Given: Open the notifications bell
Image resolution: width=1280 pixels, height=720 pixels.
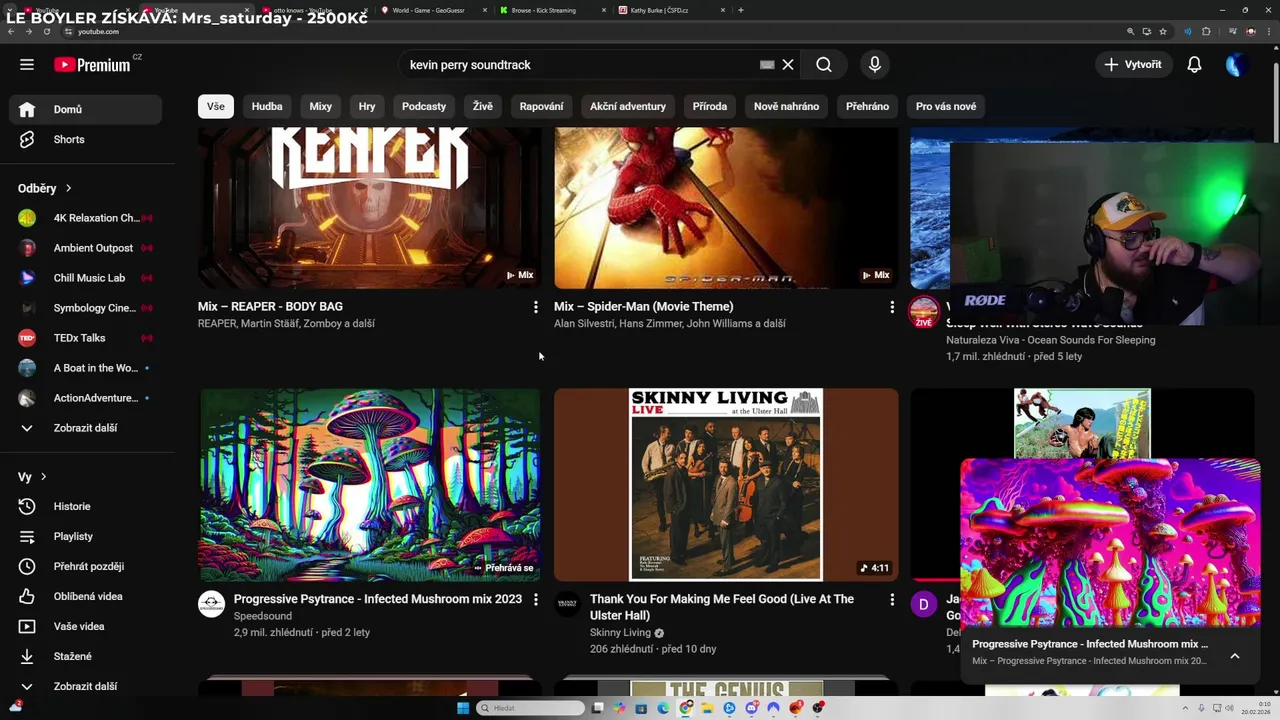Looking at the screenshot, I should tap(1194, 64).
